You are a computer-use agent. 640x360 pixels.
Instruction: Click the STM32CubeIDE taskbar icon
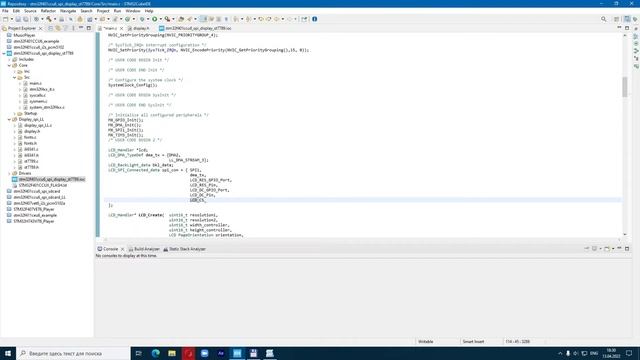[237, 353]
